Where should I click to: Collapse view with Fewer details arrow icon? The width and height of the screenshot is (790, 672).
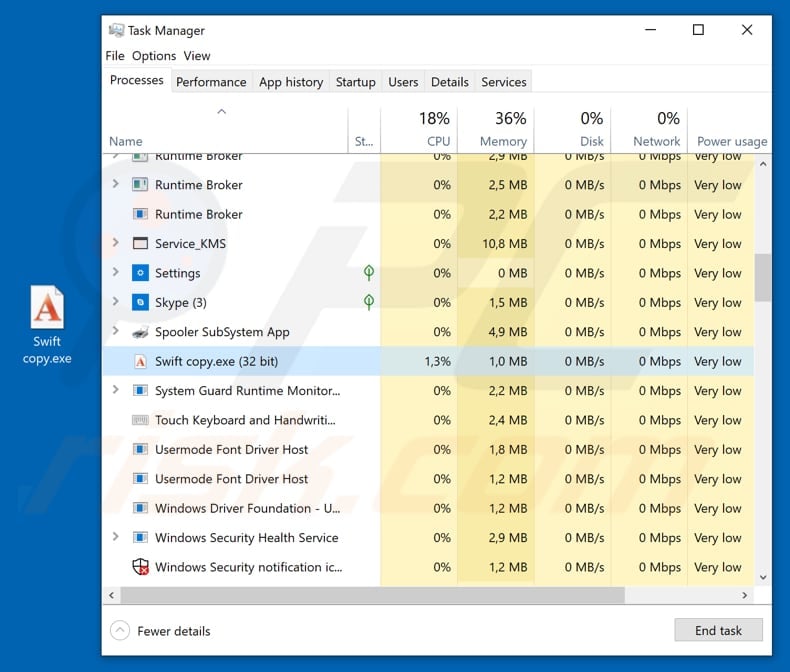120,631
